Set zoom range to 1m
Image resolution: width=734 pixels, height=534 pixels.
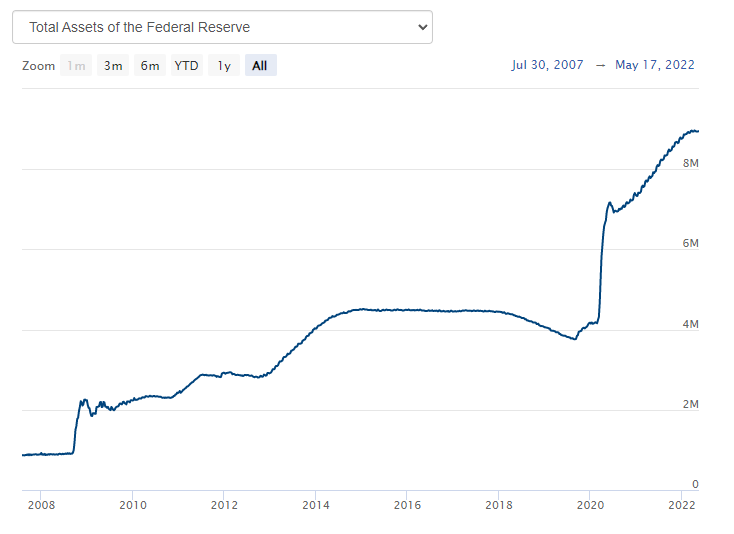[76, 66]
